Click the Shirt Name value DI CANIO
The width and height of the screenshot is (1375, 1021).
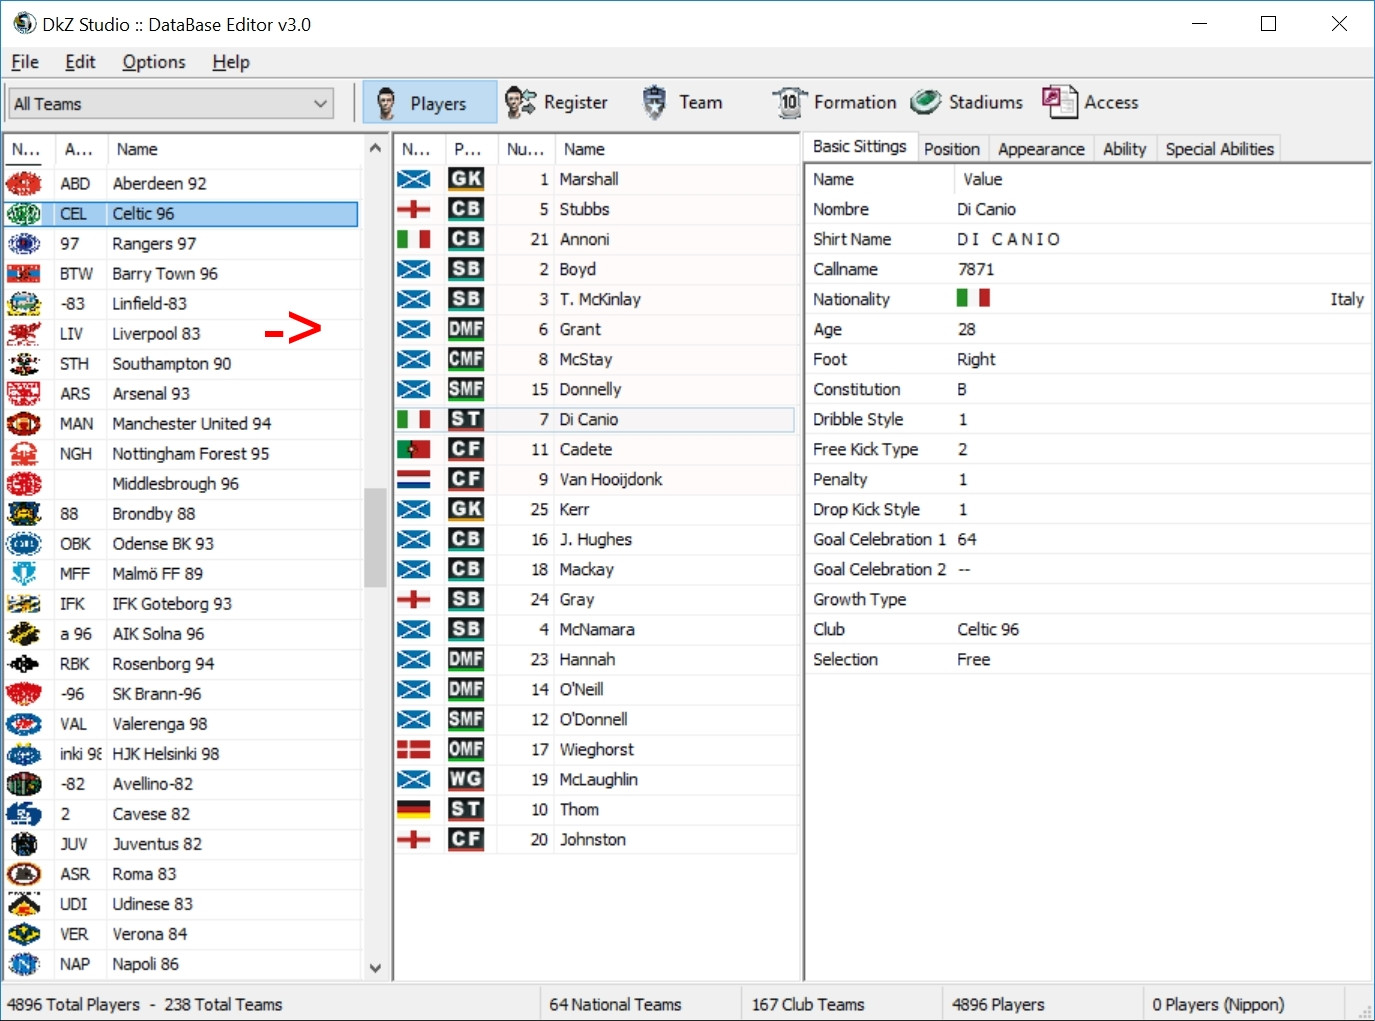point(1009,240)
